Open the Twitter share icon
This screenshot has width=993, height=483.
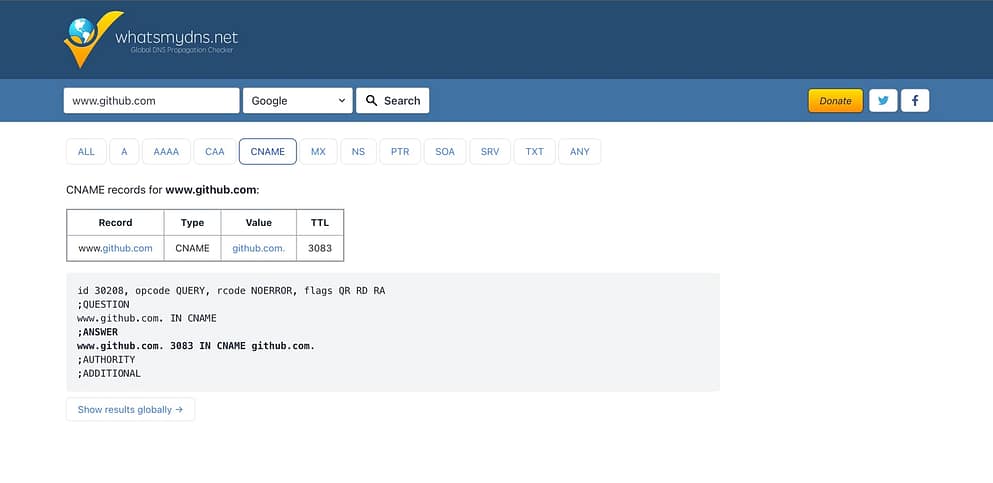pos(883,101)
